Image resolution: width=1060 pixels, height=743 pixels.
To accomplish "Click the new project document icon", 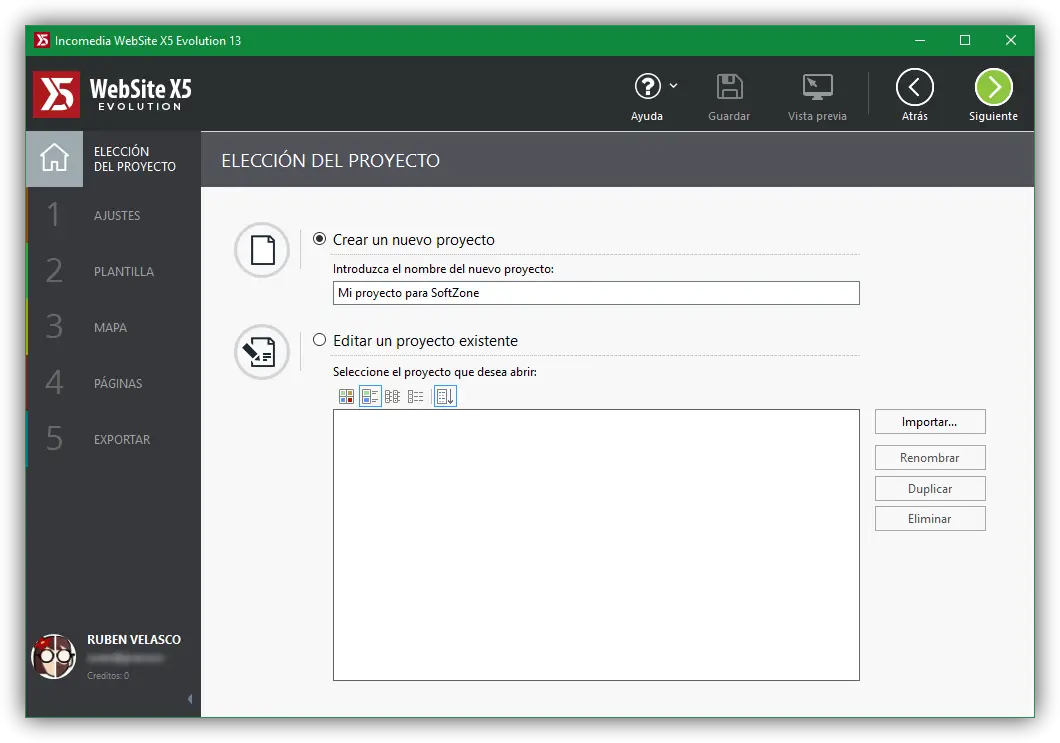I will point(262,250).
